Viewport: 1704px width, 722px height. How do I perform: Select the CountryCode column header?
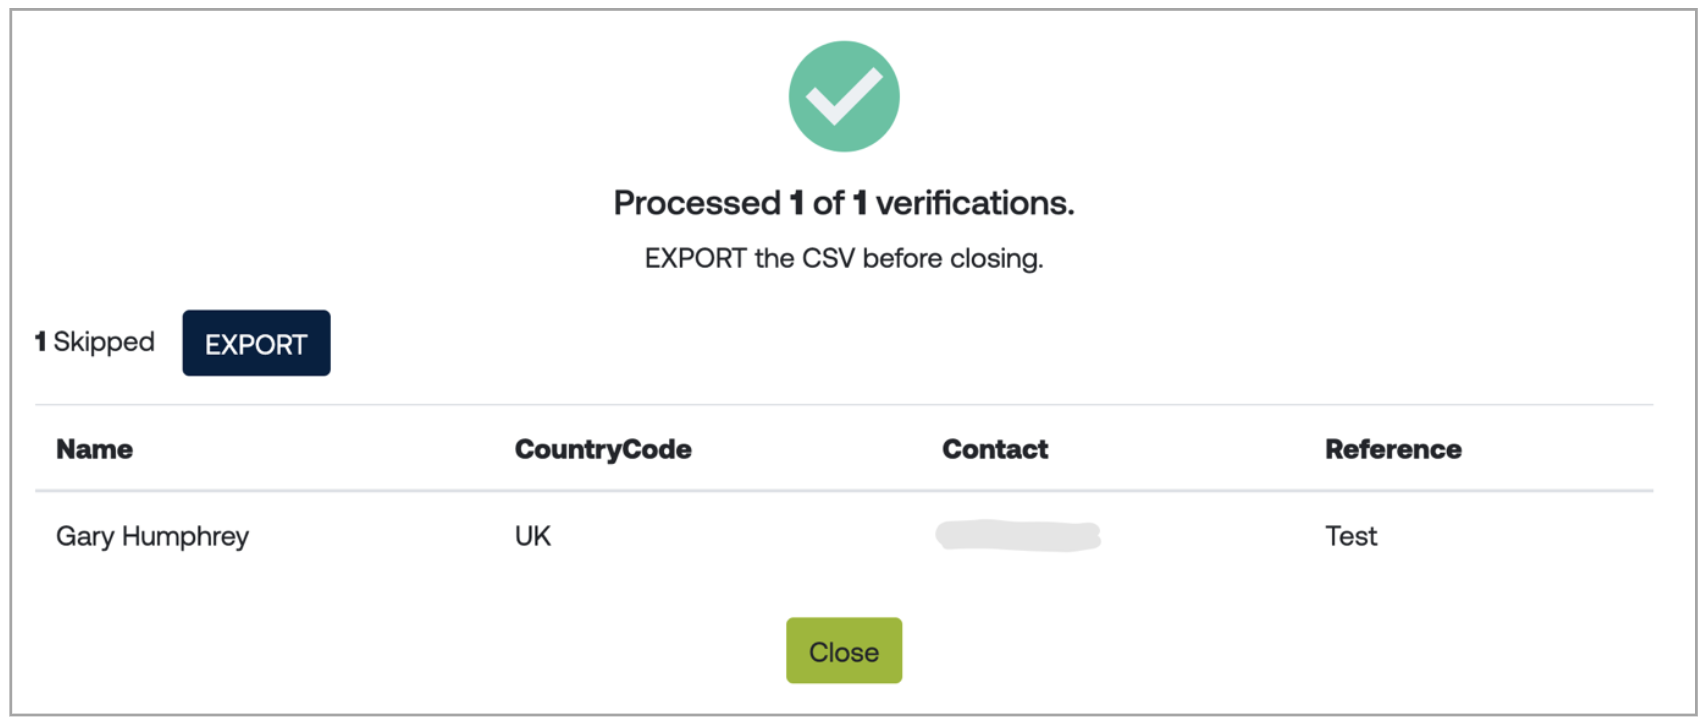603,449
